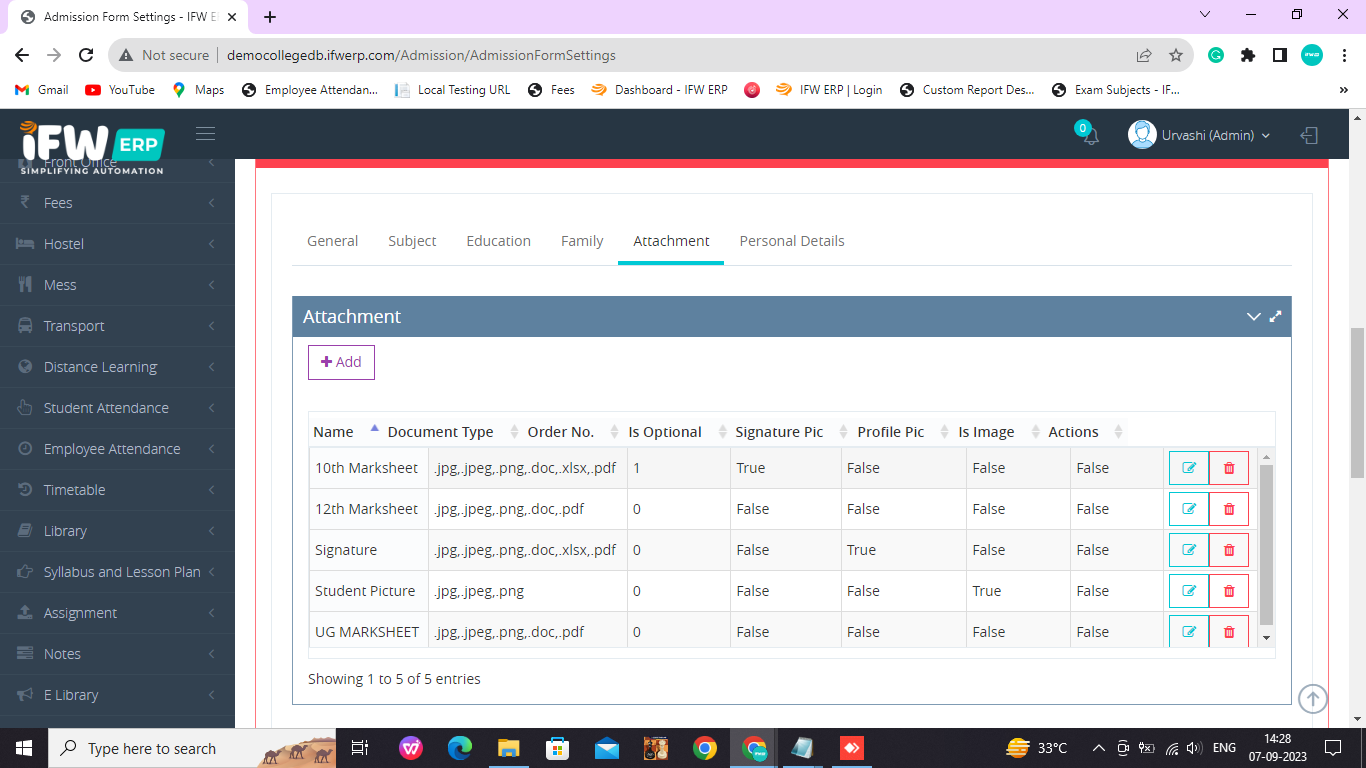1366x768 pixels.
Task: Sort the table by Name column
Action: click(x=345, y=432)
